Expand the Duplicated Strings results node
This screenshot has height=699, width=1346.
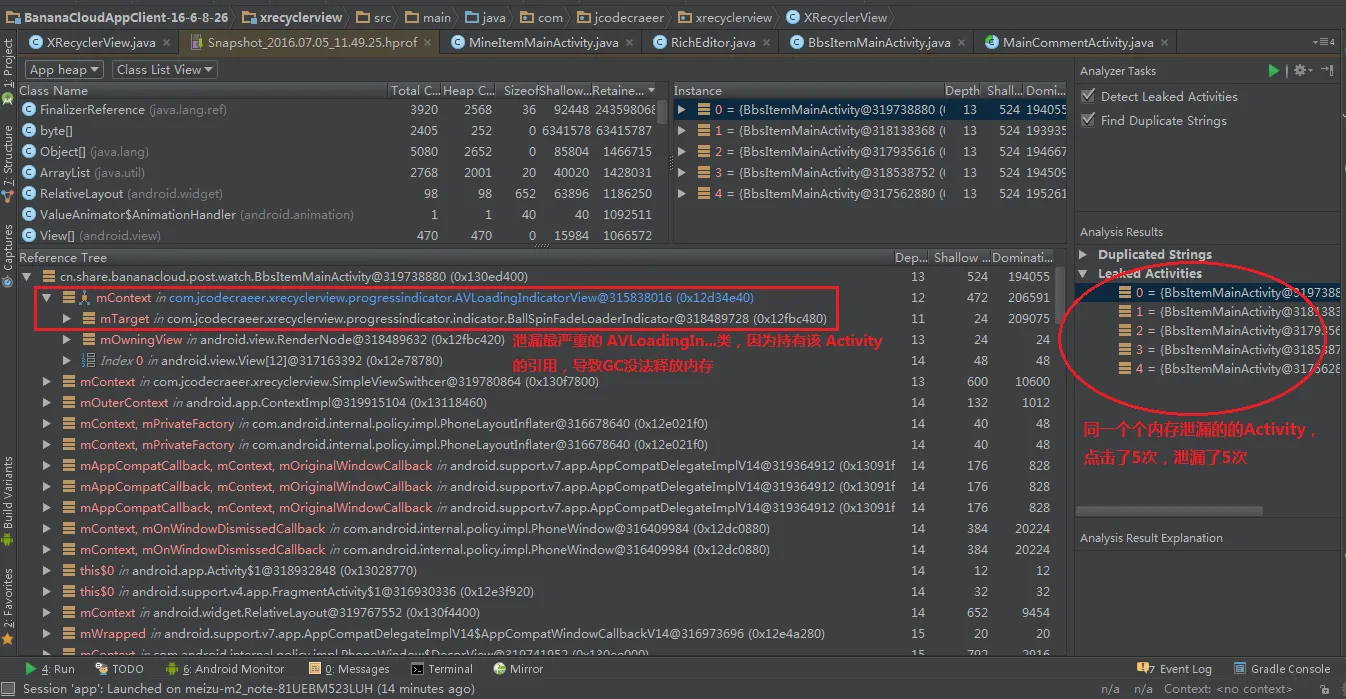click(x=1084, y=255)
